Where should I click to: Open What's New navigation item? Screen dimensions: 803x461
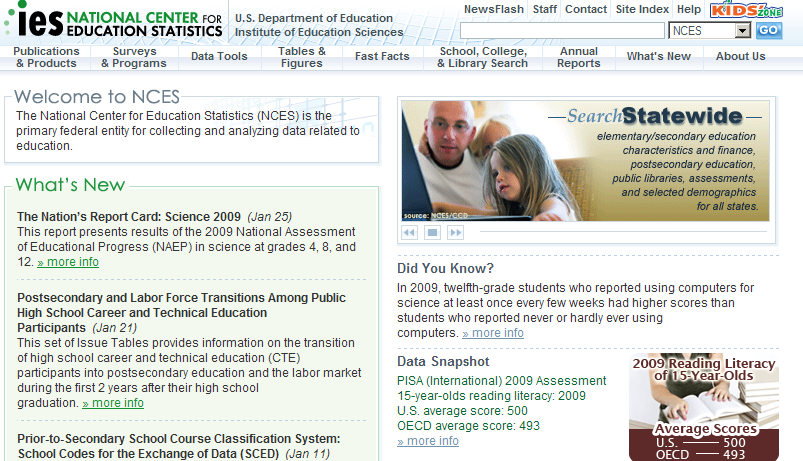659,56
